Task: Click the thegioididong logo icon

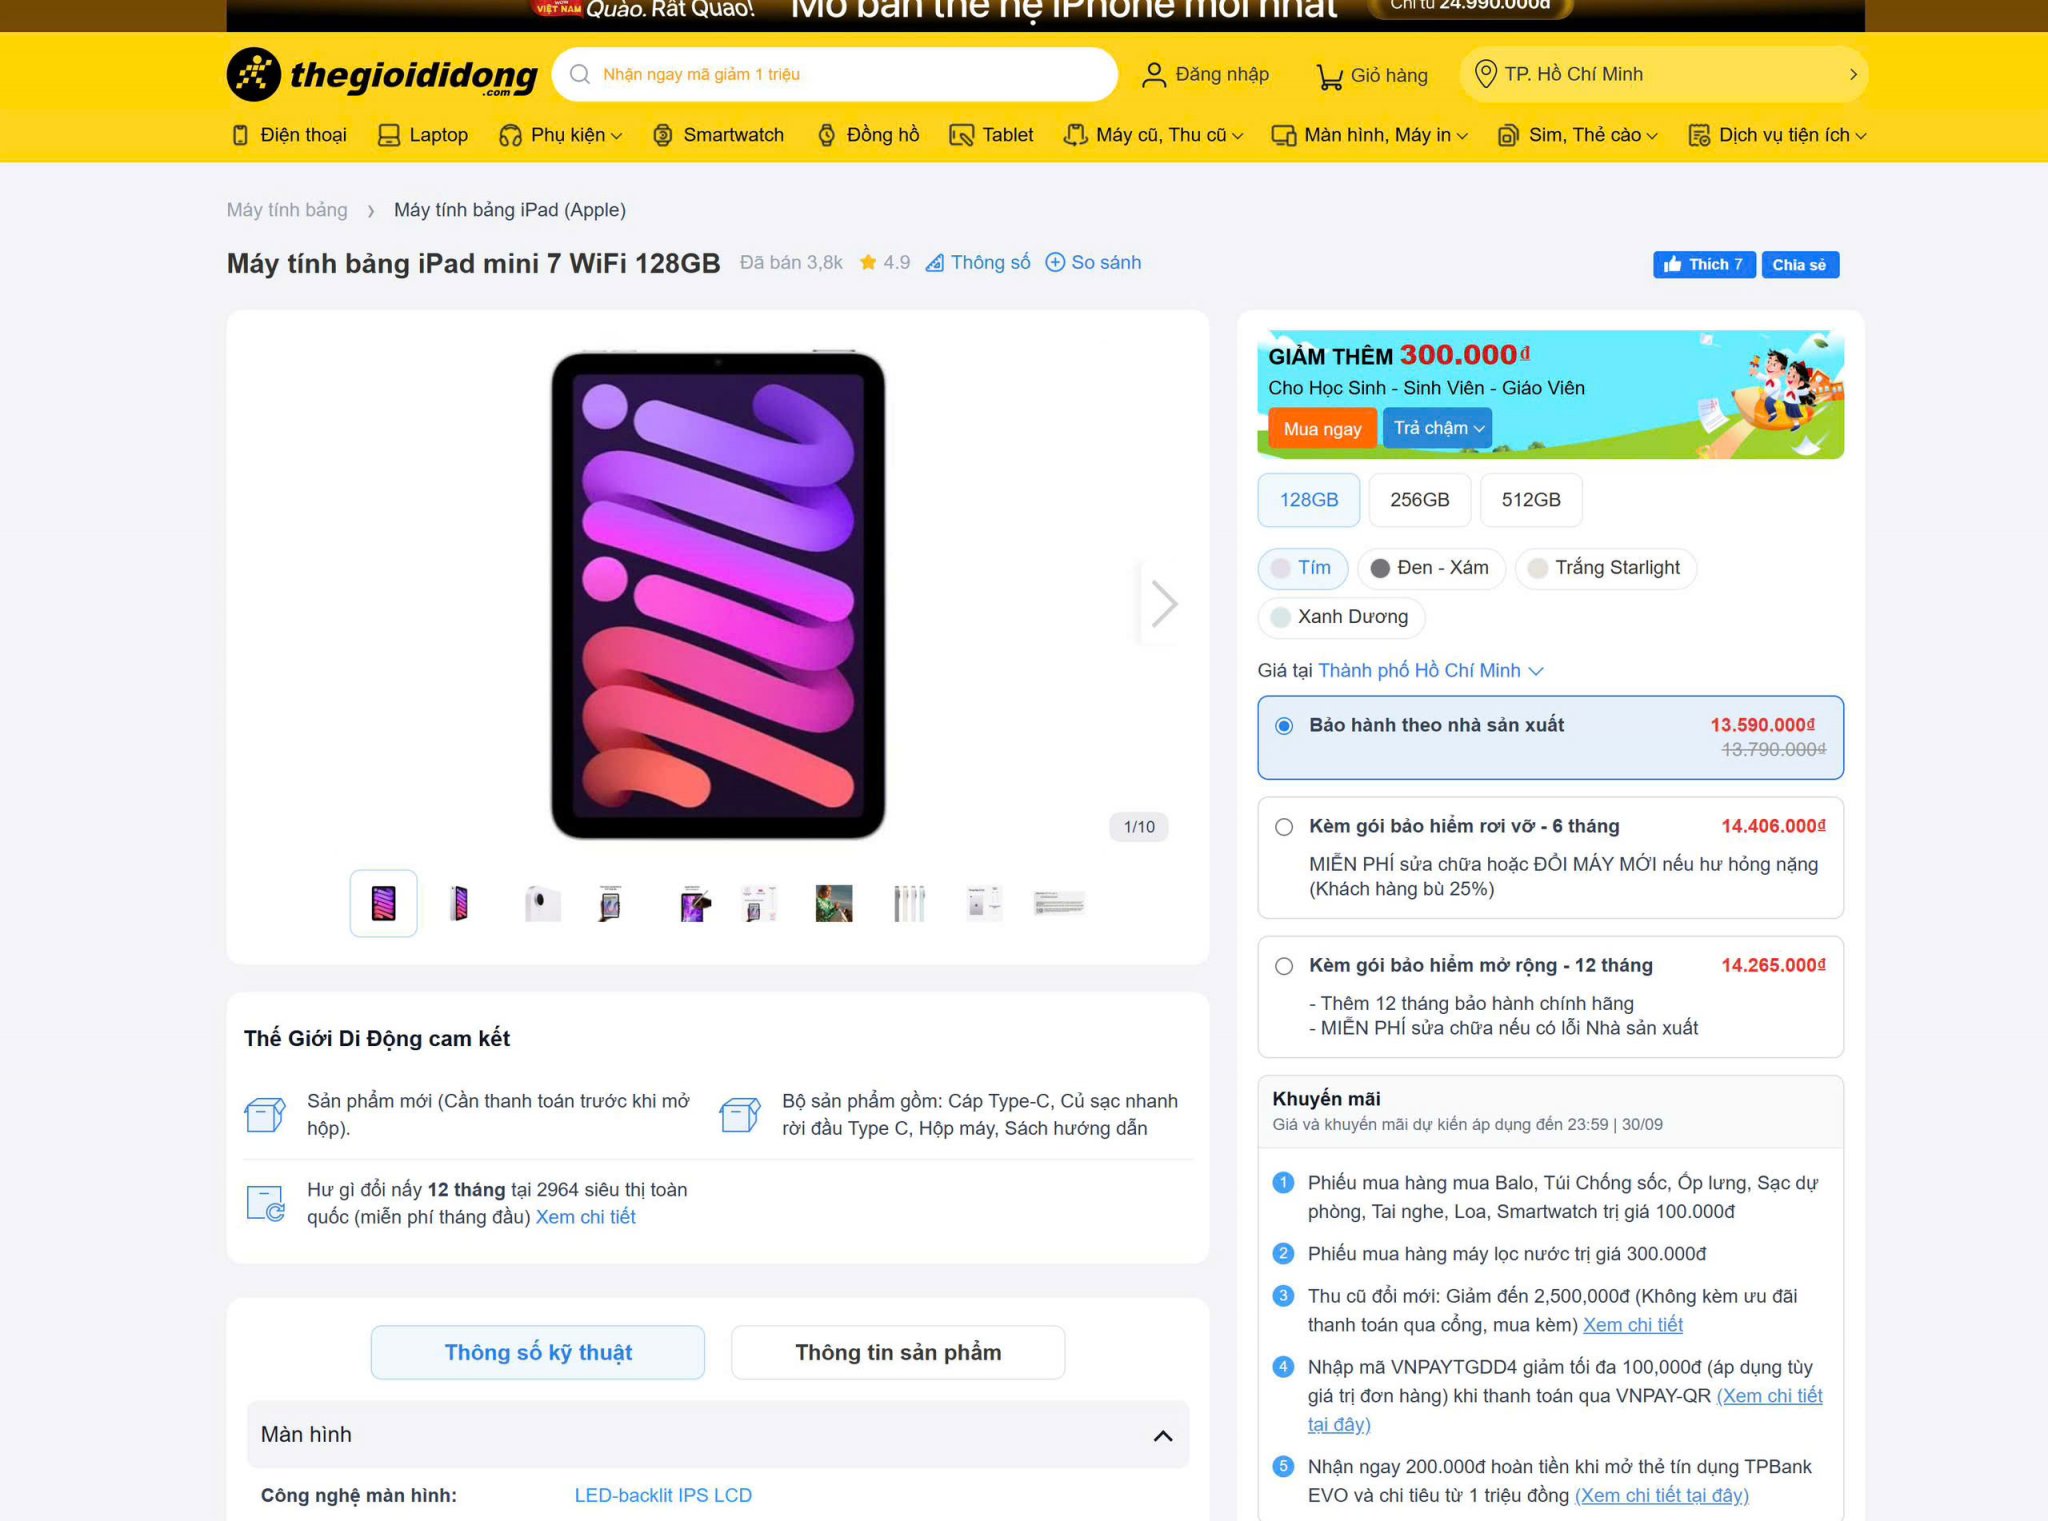Action: click(x=253, y=74)
